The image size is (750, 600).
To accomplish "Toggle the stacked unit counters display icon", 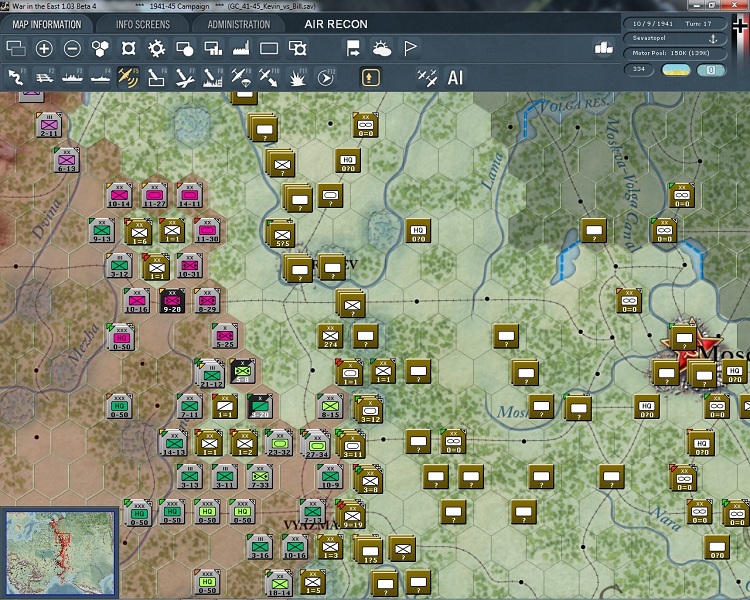I will [x=16, y=48].
